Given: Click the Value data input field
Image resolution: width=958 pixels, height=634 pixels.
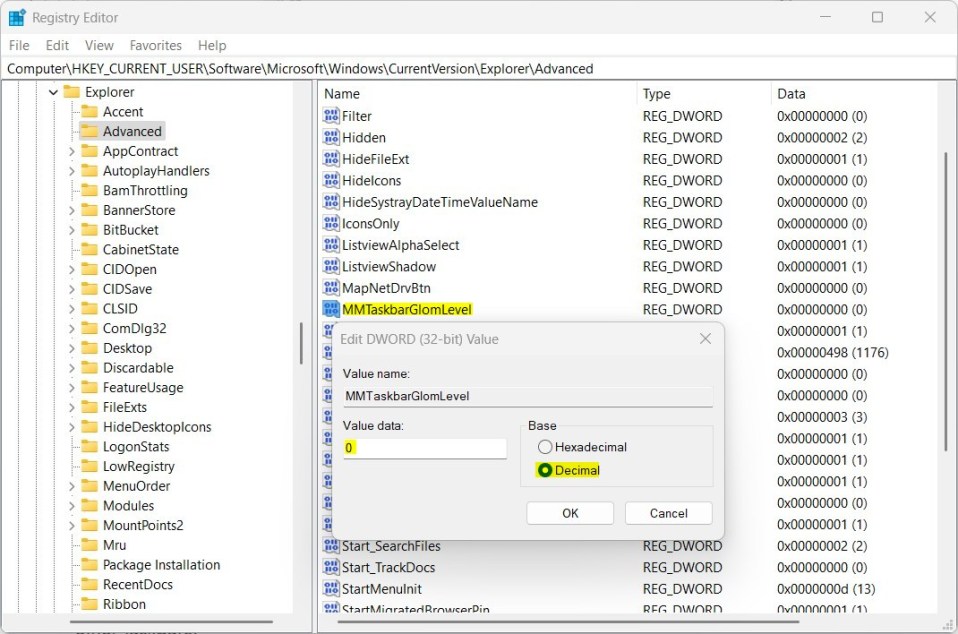Looking at the screenshot, I should [425, 448].
